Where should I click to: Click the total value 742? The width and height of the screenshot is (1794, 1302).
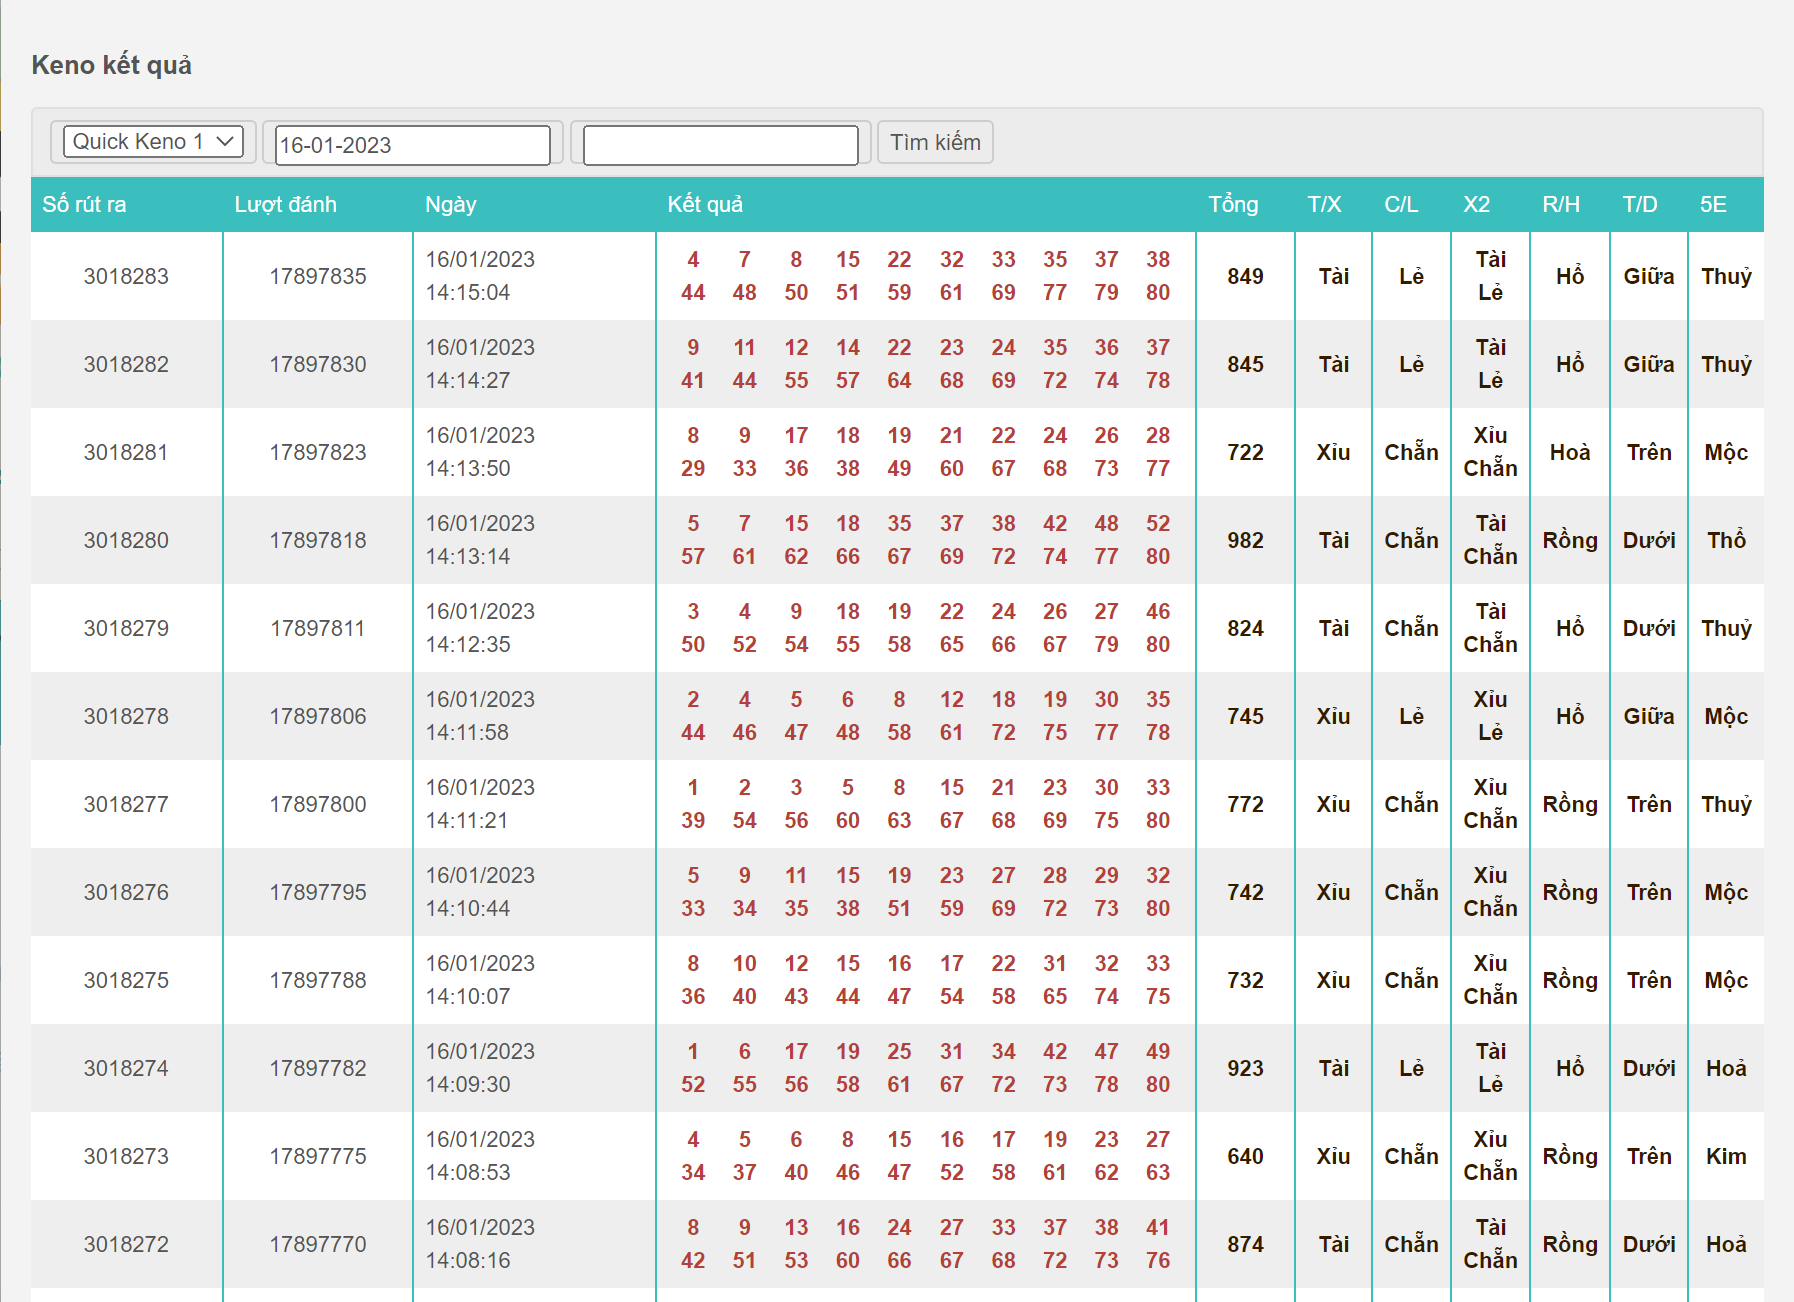click(x=1245, y=892)
